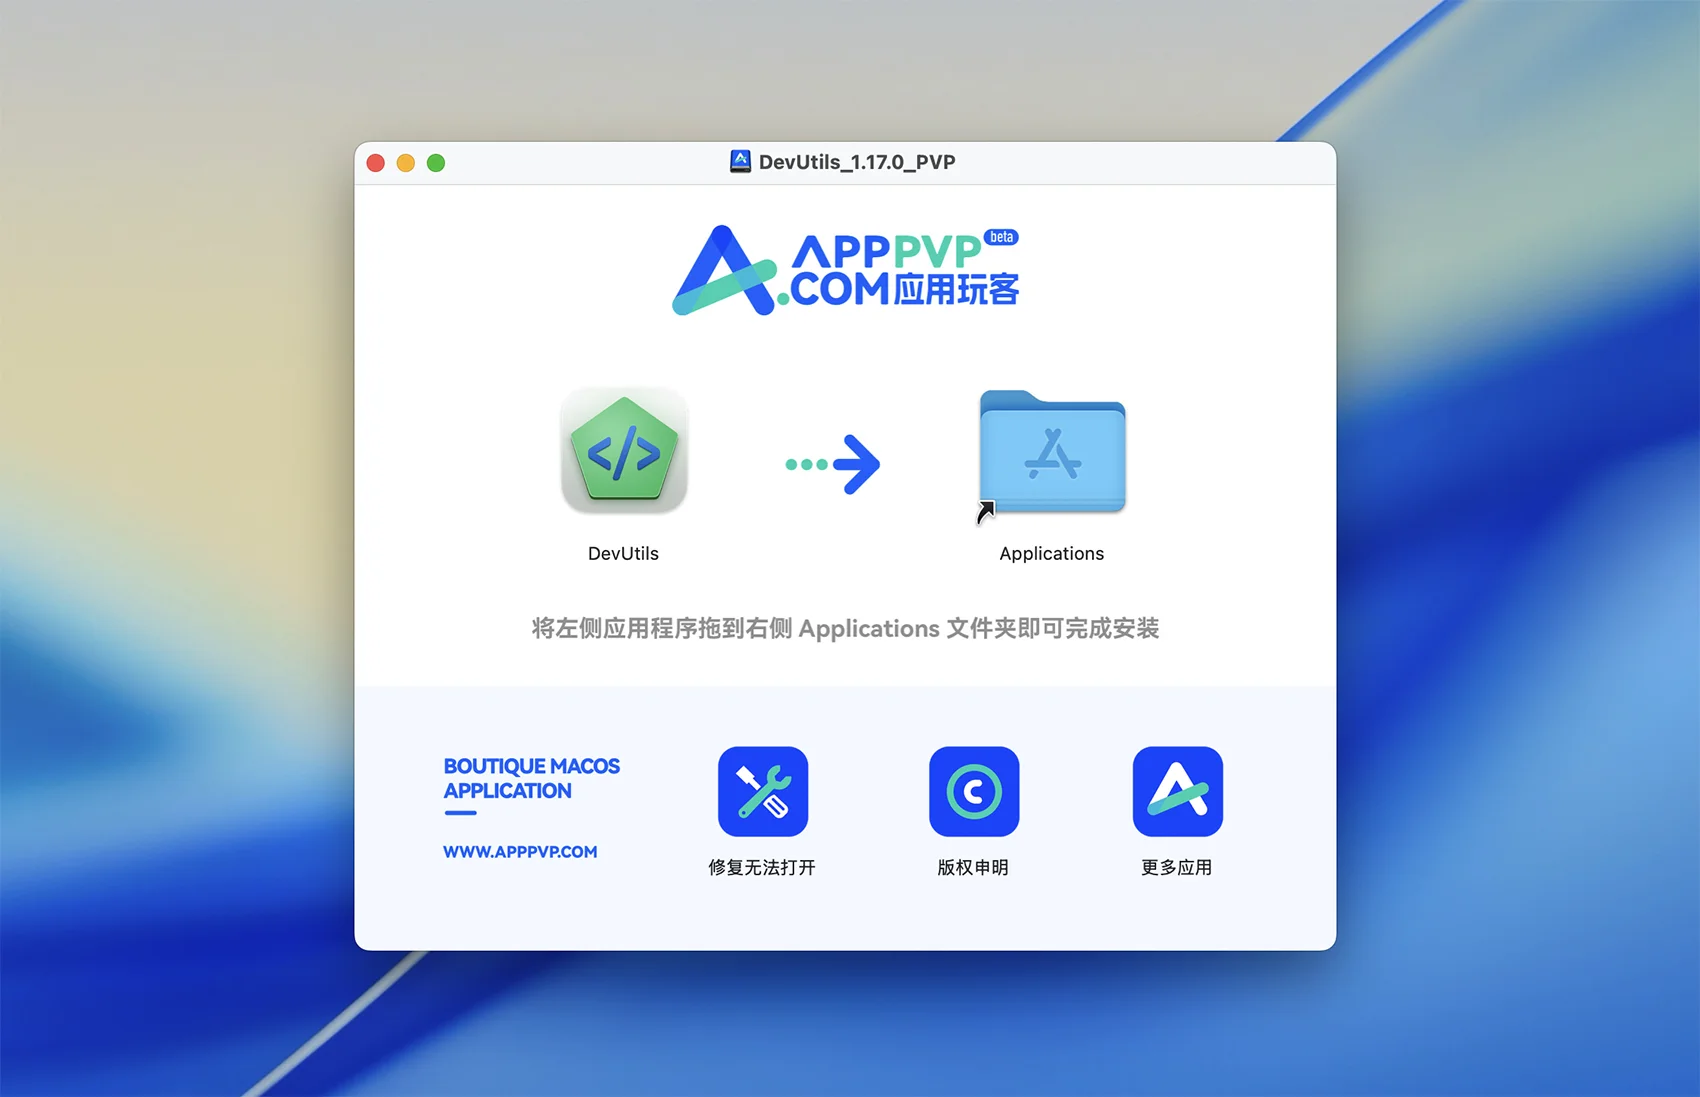Open the blue More Apps 'A' icon
The height and width of the screenshot is (1097, 1700).
[1177, 791]
